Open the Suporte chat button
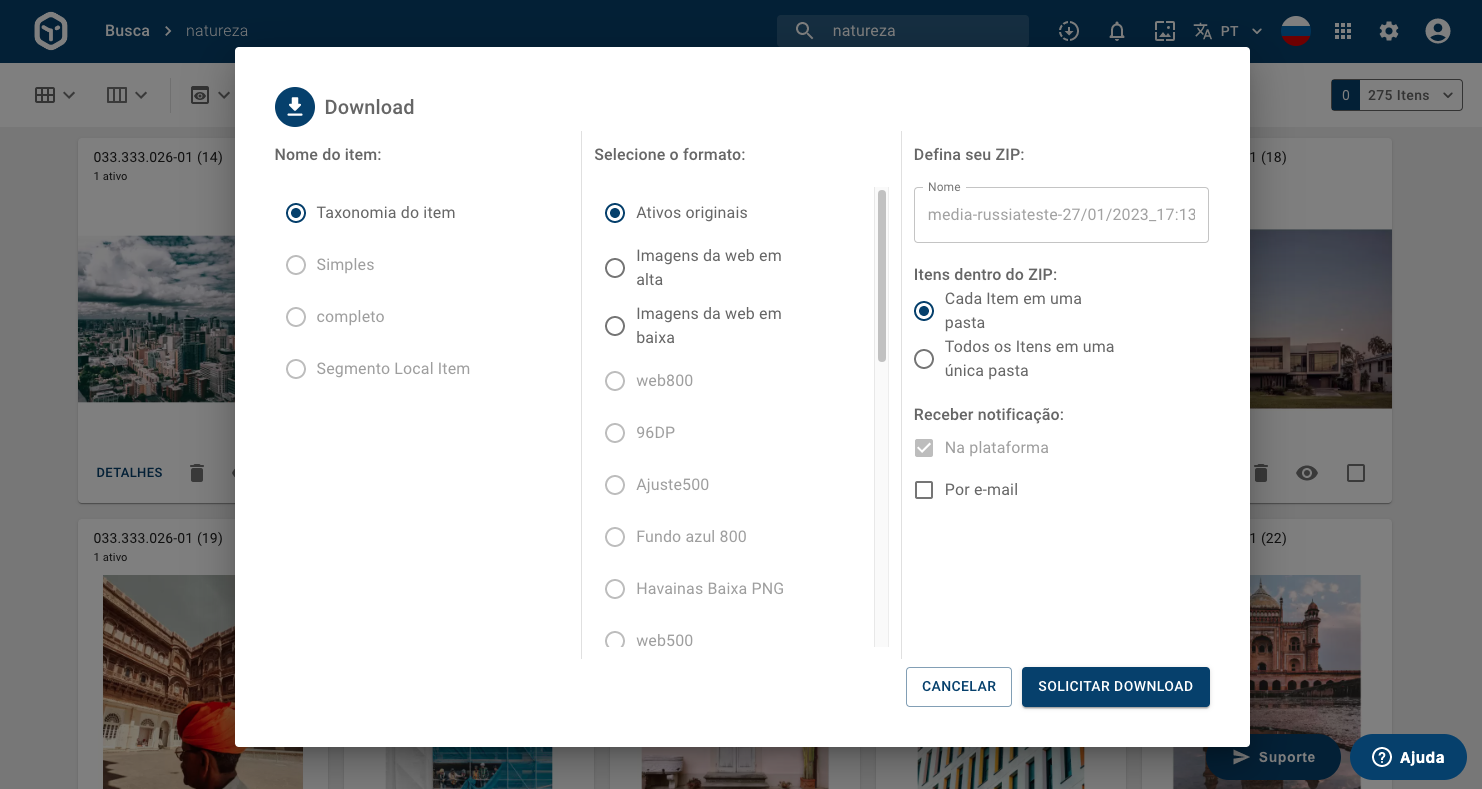This screenshot has width=1482, height=789. (x=1274, y=757)
